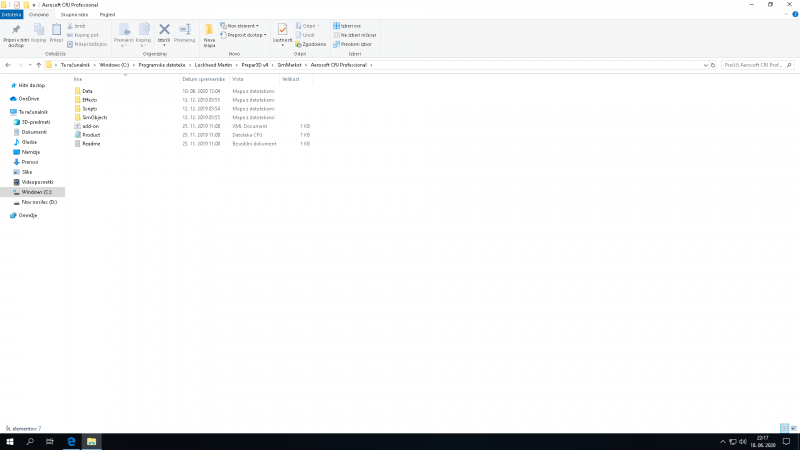Switch to details view icon in status bar
The image size is (800, 450).
(x=785, y=428)
